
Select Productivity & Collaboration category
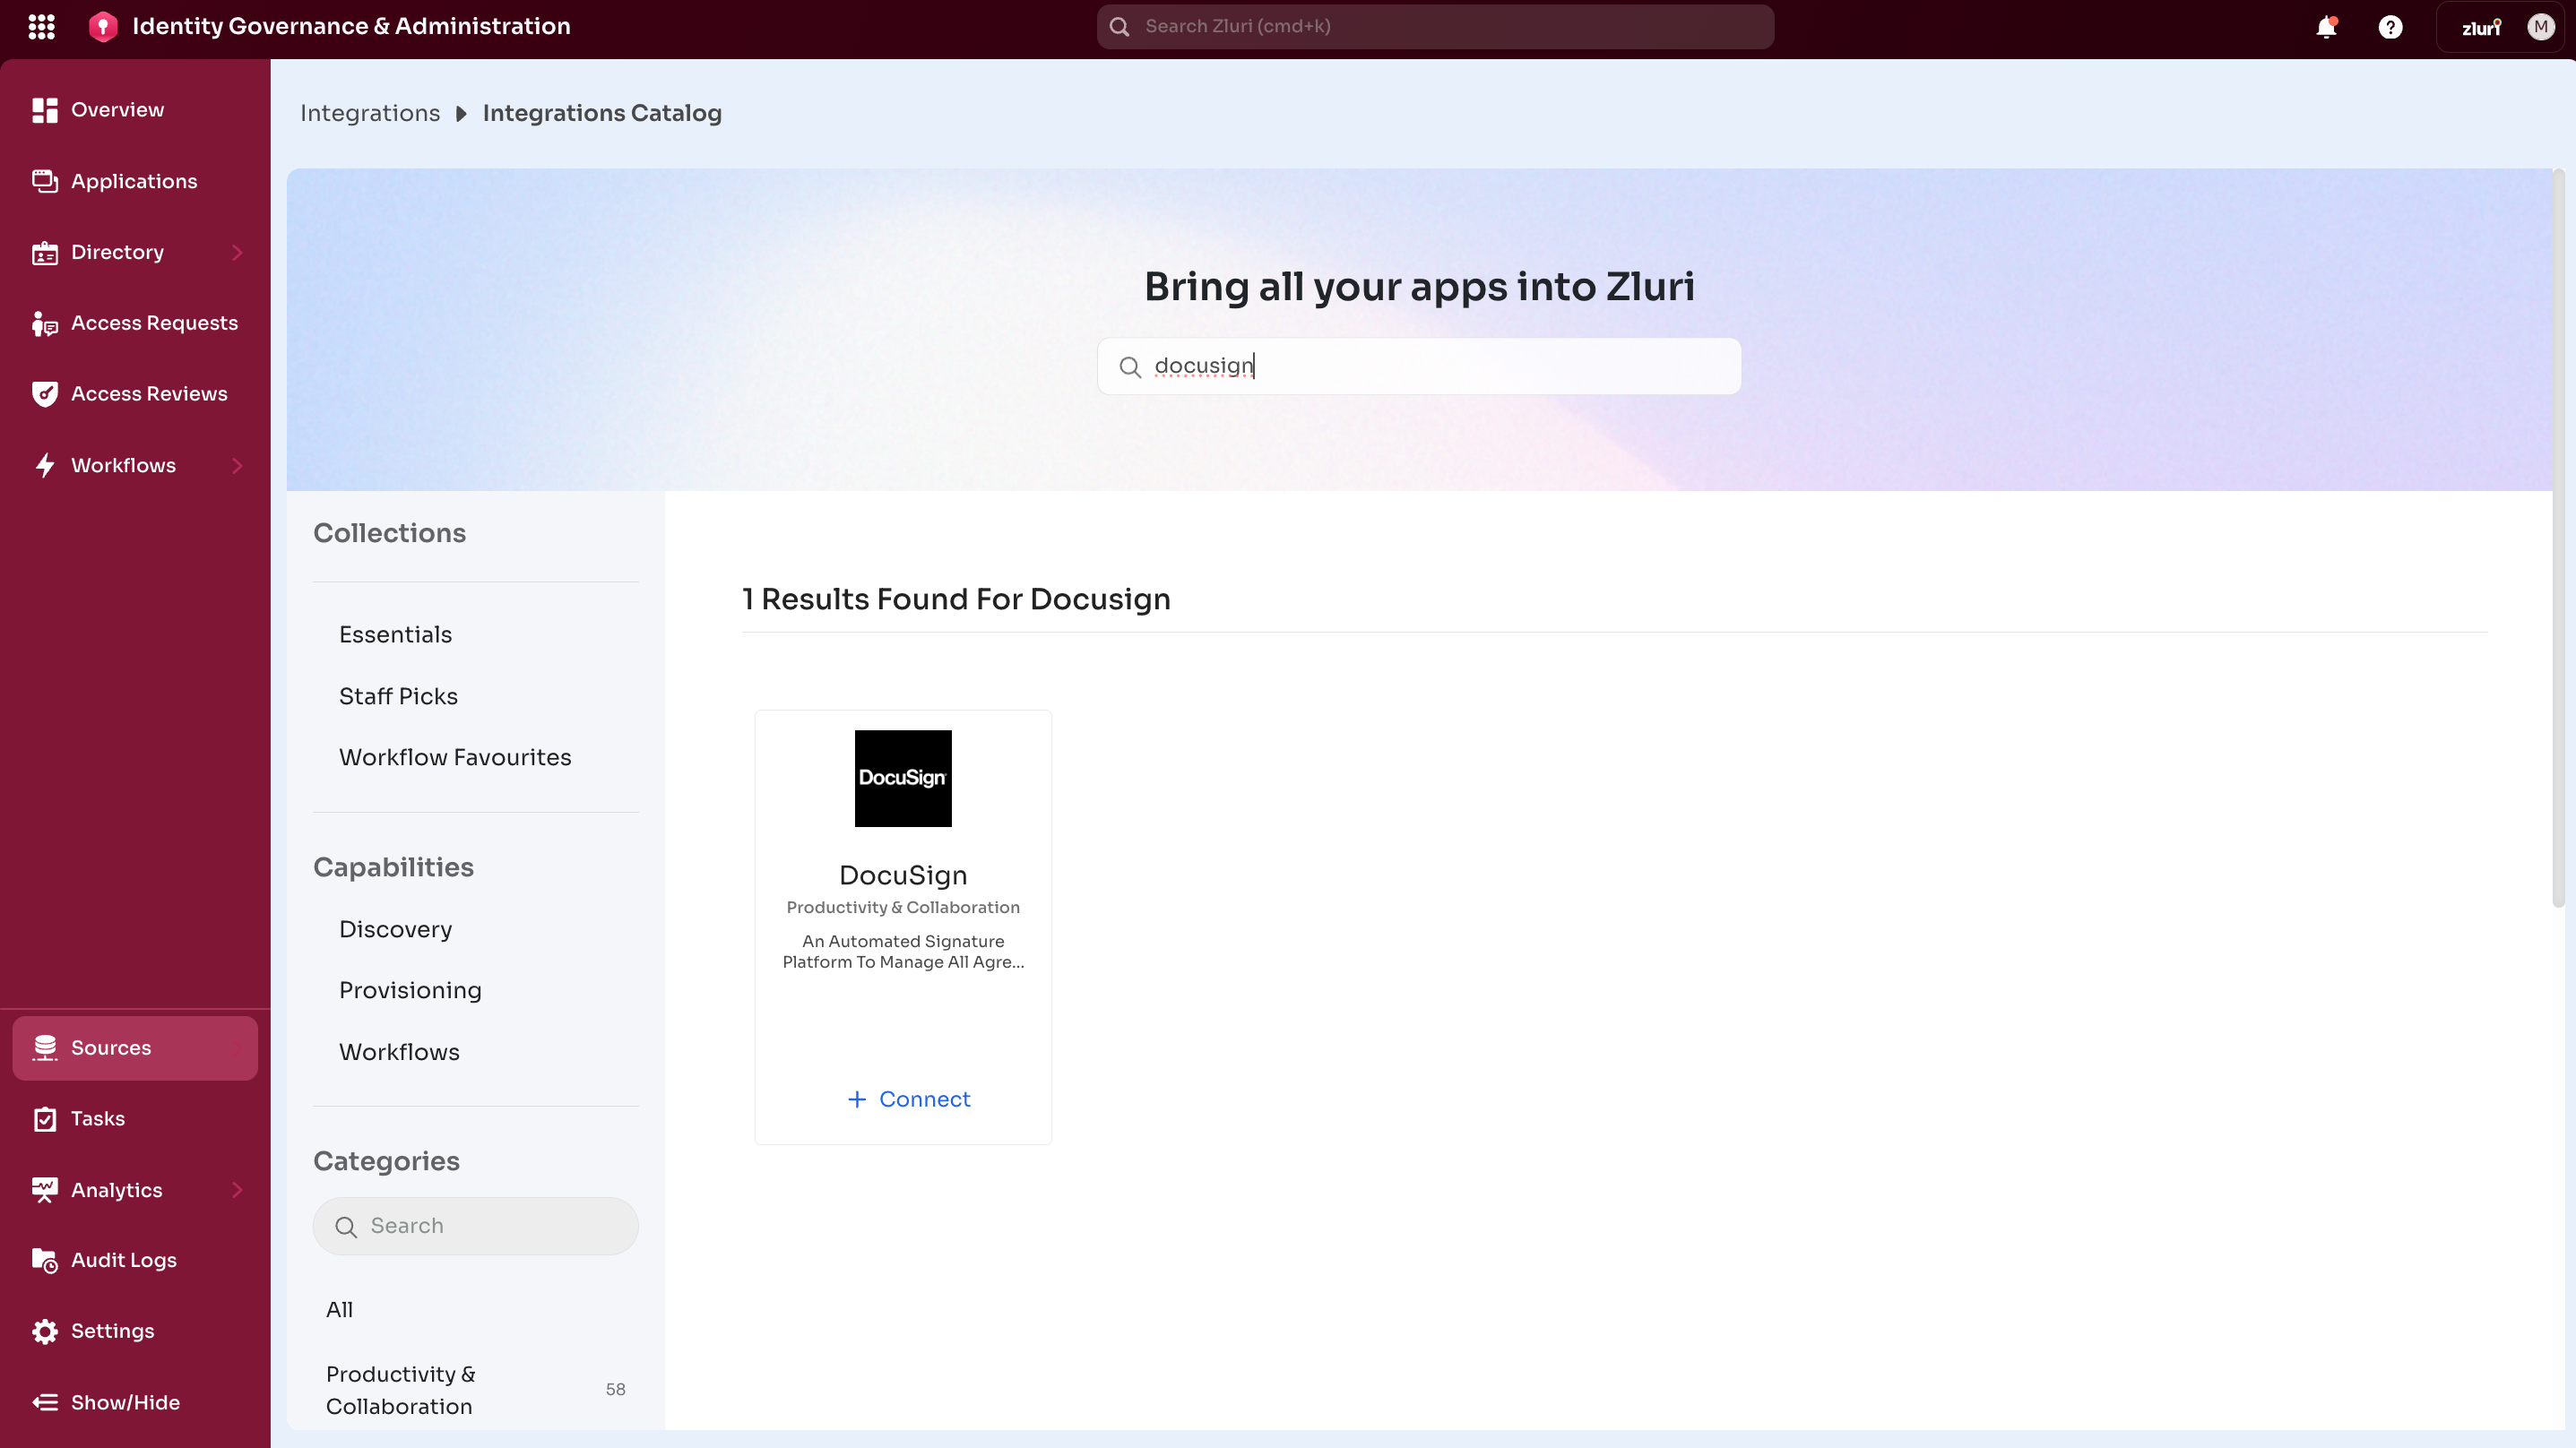(401, 1389)
